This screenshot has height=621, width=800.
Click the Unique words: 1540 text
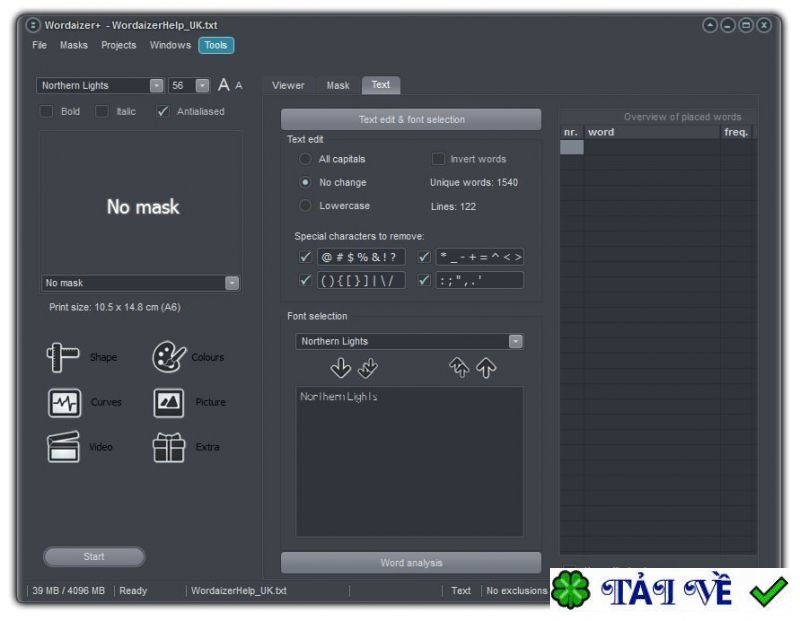pos(473,182)
